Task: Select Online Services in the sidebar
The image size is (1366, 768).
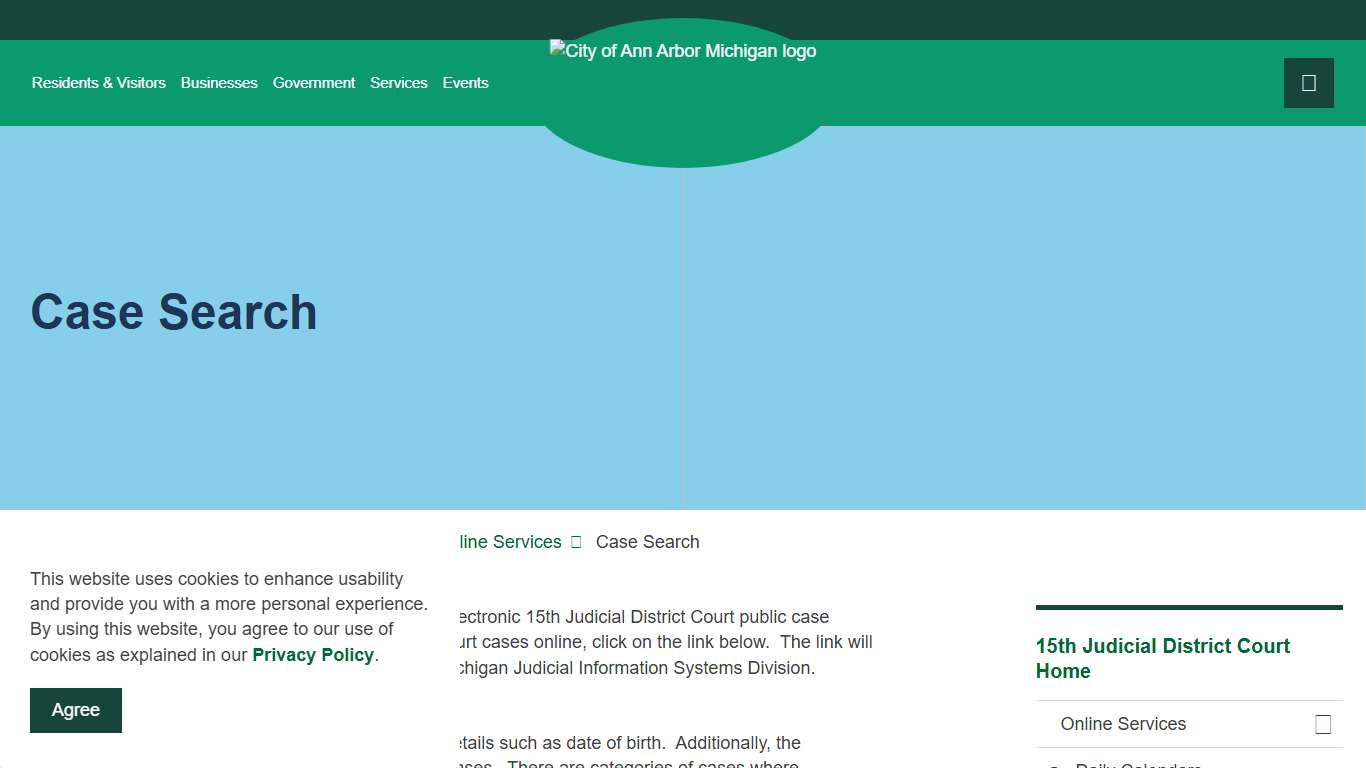Action: [1123, 724]
